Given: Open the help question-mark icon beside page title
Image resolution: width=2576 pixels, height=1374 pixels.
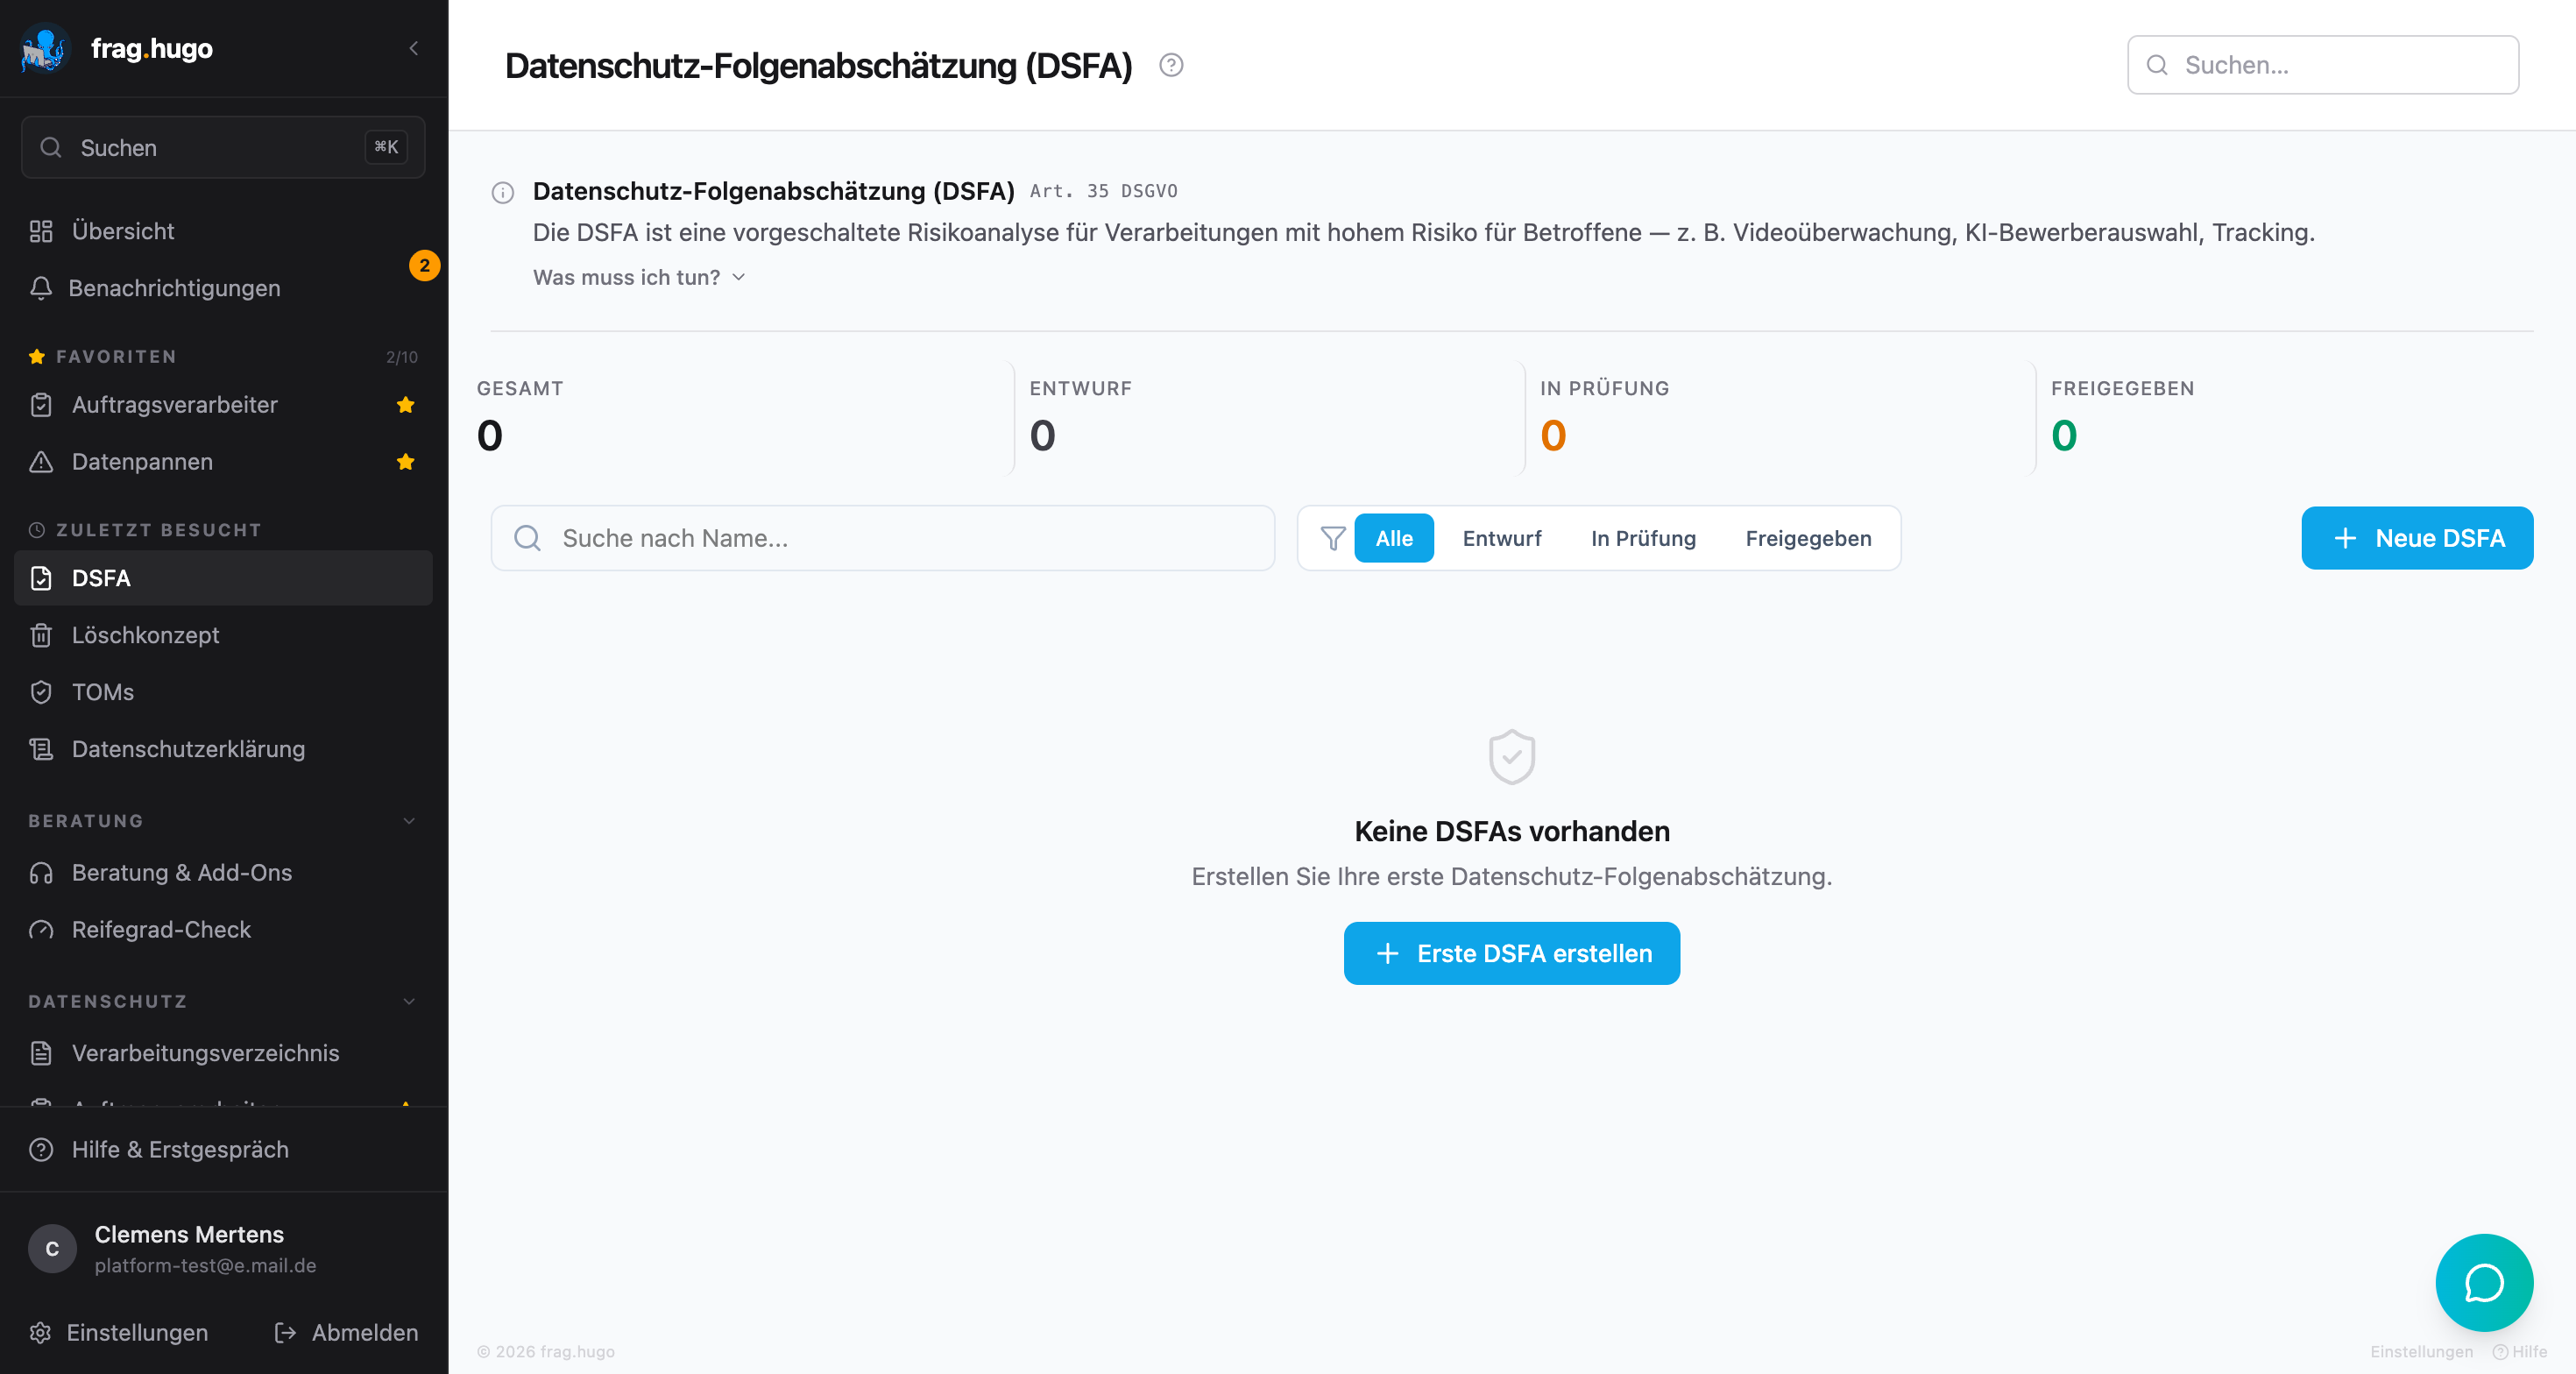Looking at the screenshot, I should (x=1171, y=65).
